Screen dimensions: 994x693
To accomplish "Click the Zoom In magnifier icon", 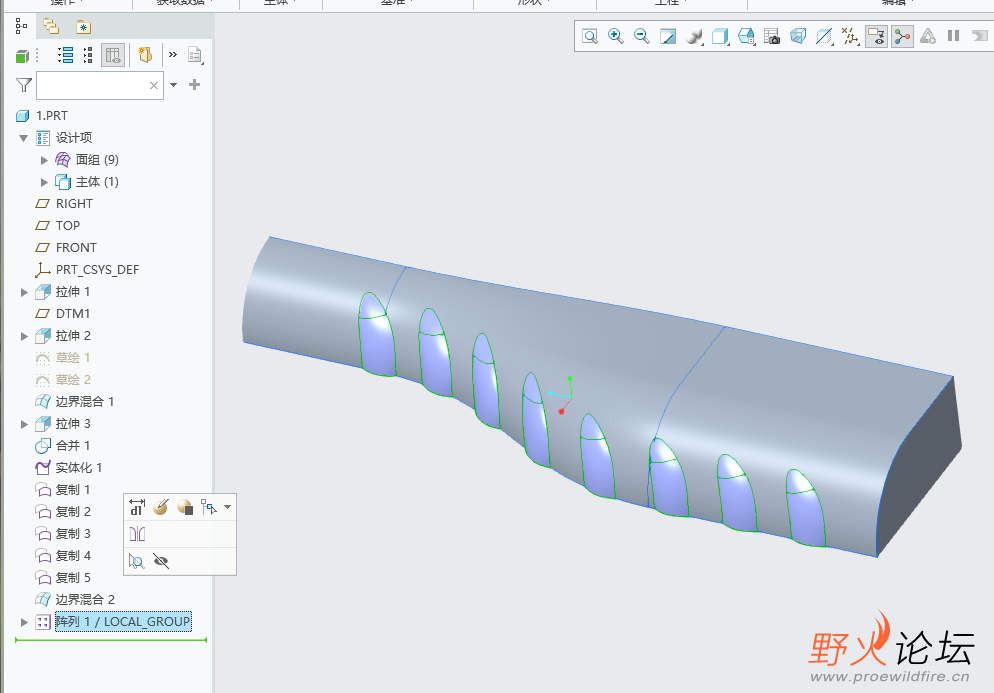I will [616, 36].
